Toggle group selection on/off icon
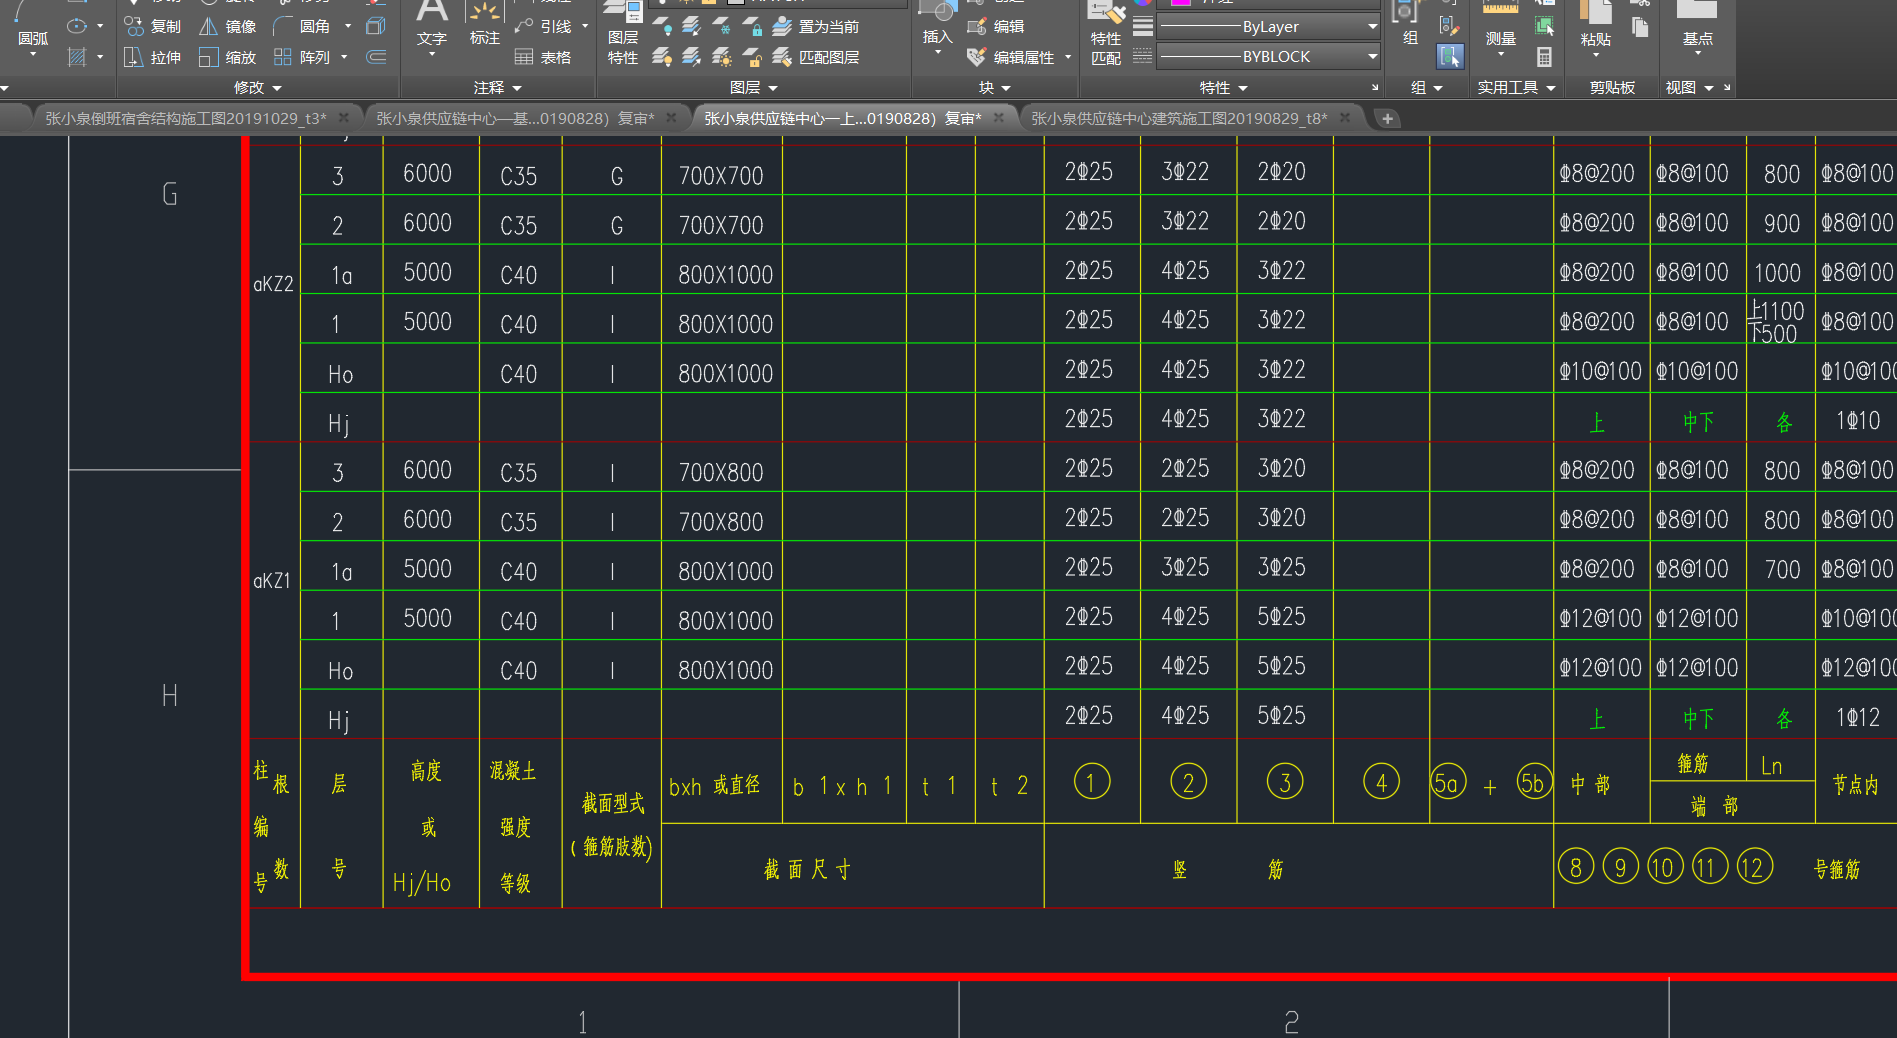 [x=1450, y=57]
